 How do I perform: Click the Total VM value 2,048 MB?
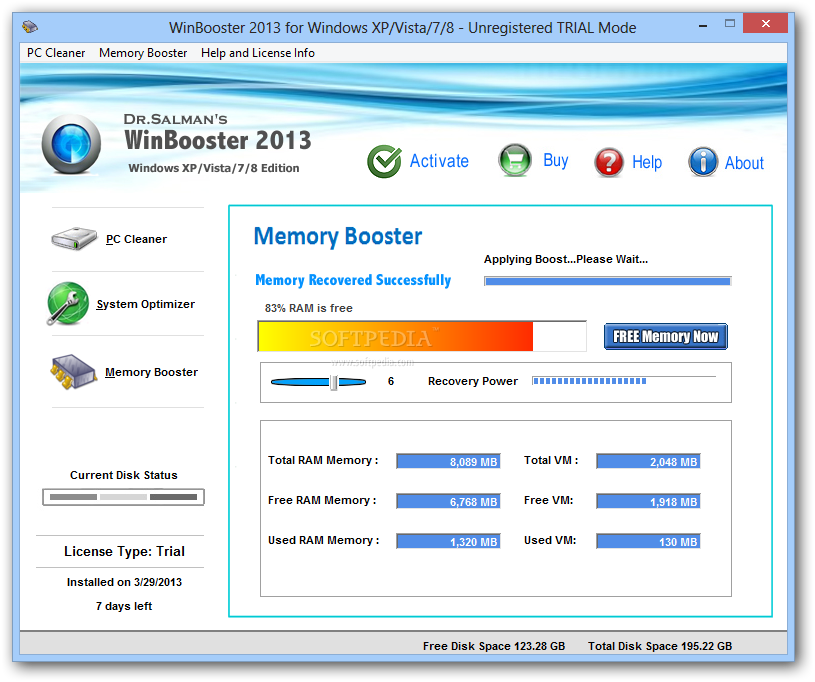(648, 461)
